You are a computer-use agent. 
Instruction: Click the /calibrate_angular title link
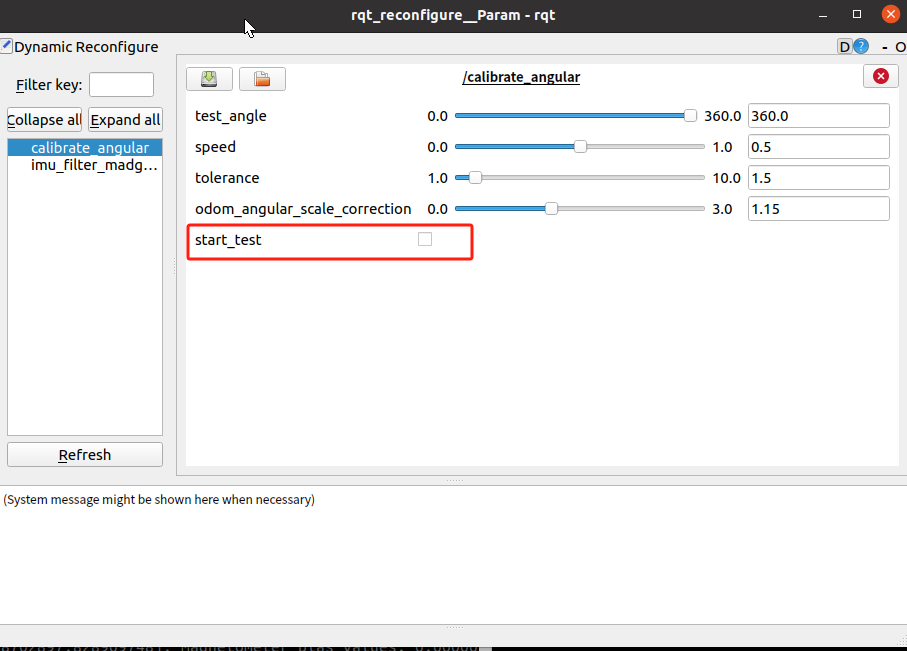tap(520, 77)
